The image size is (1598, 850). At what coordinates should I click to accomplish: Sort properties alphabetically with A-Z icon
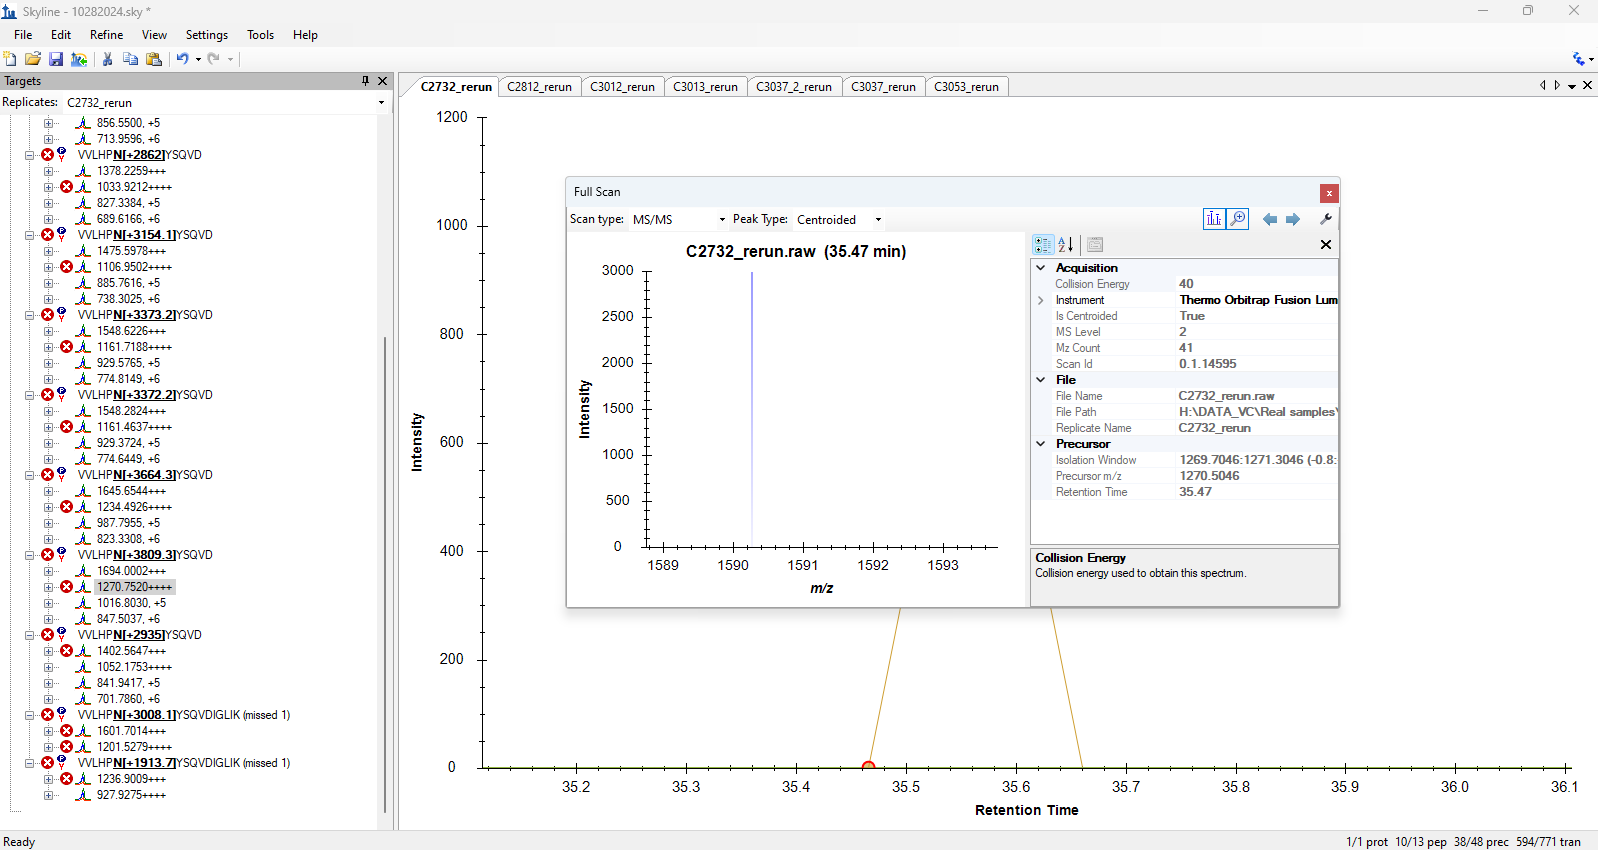click(1066, 244)
